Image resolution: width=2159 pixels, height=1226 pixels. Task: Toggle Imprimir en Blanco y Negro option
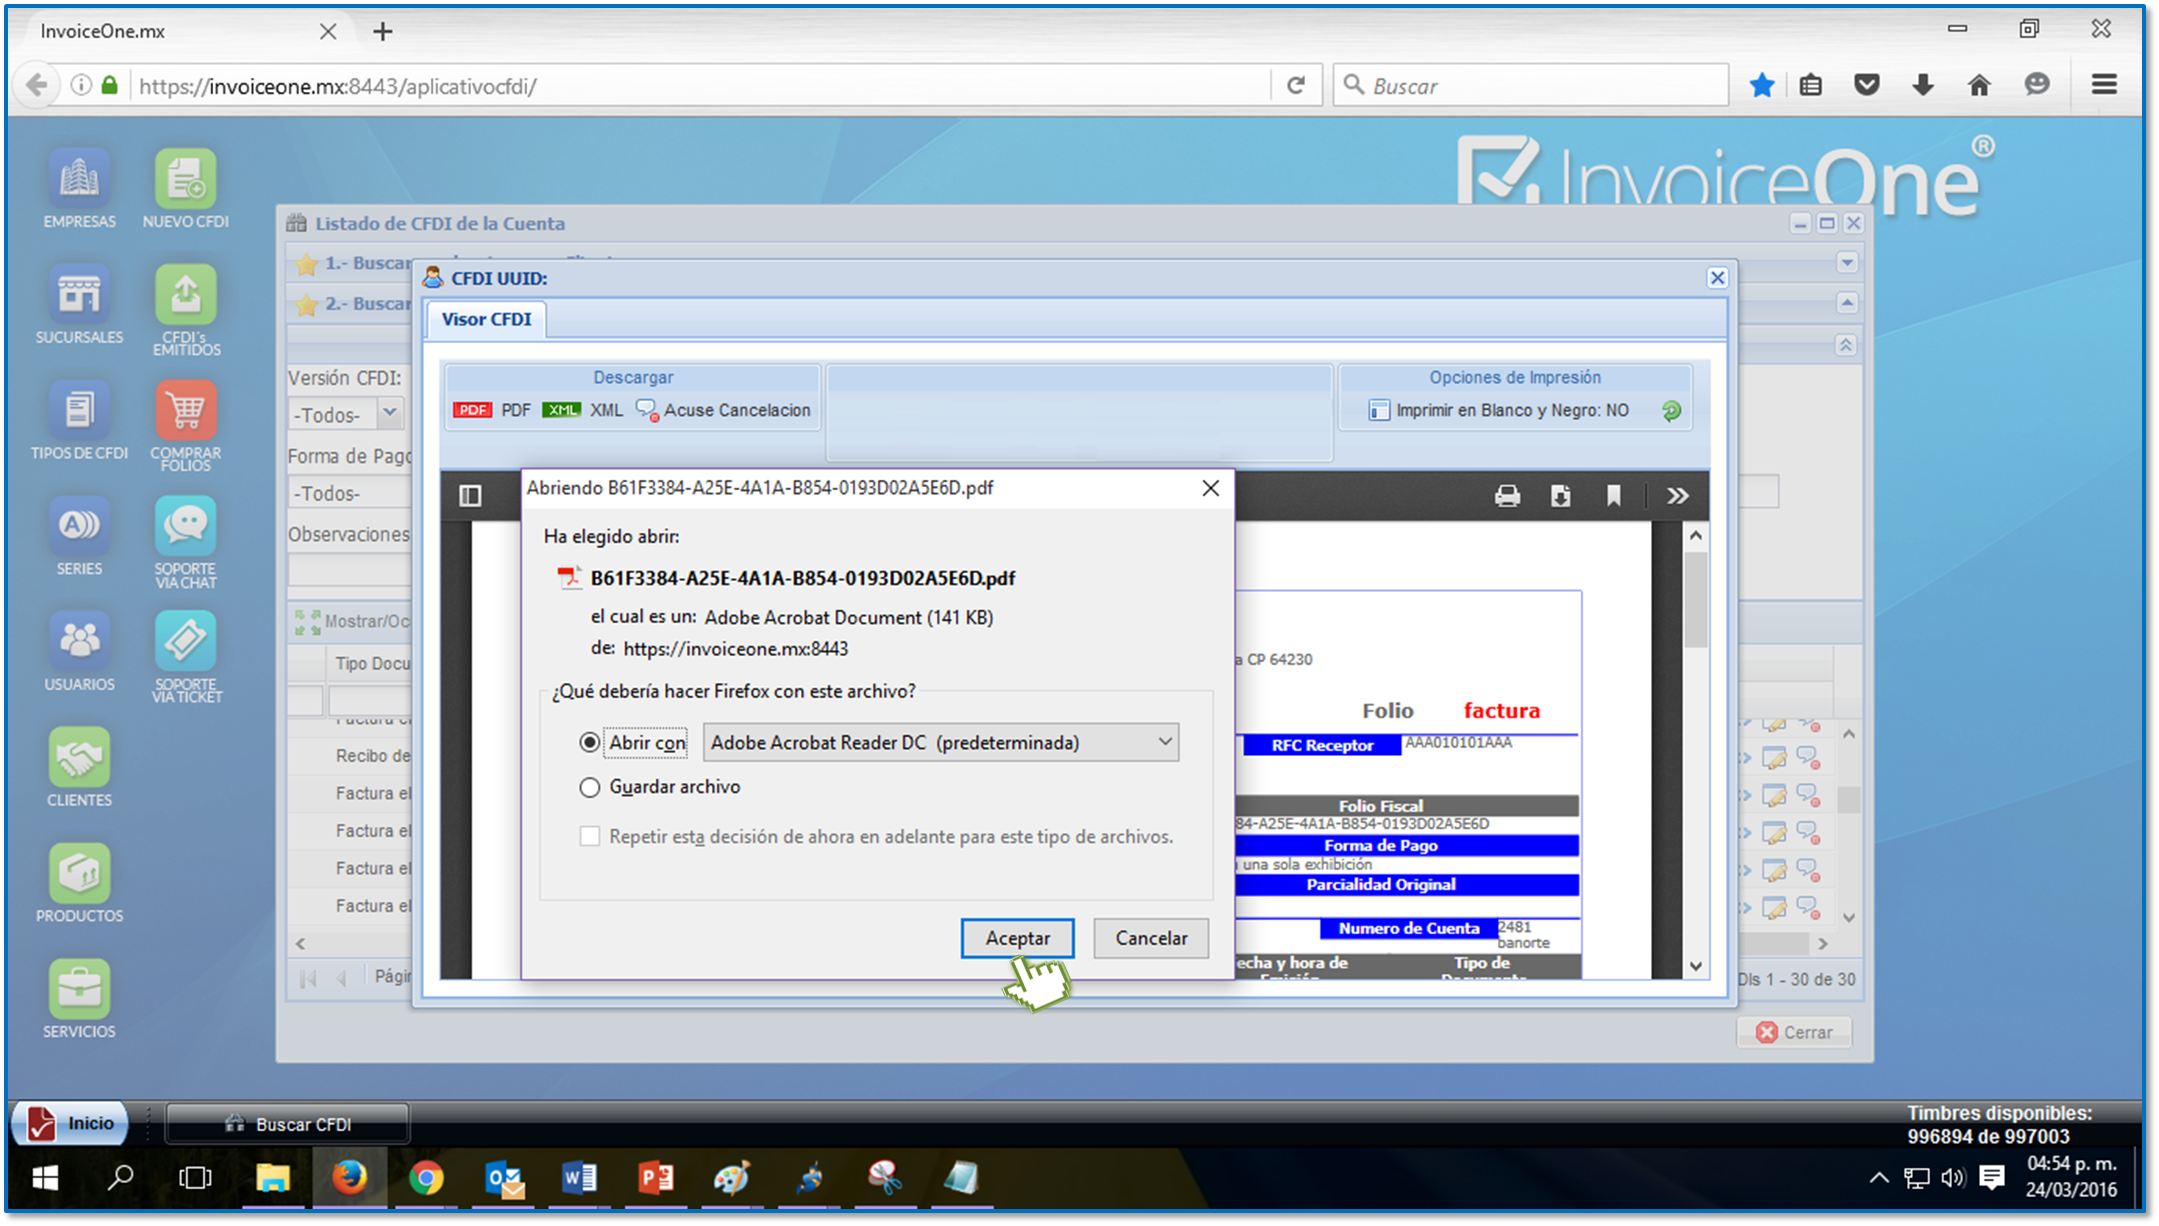click(x=1499, y=410)
